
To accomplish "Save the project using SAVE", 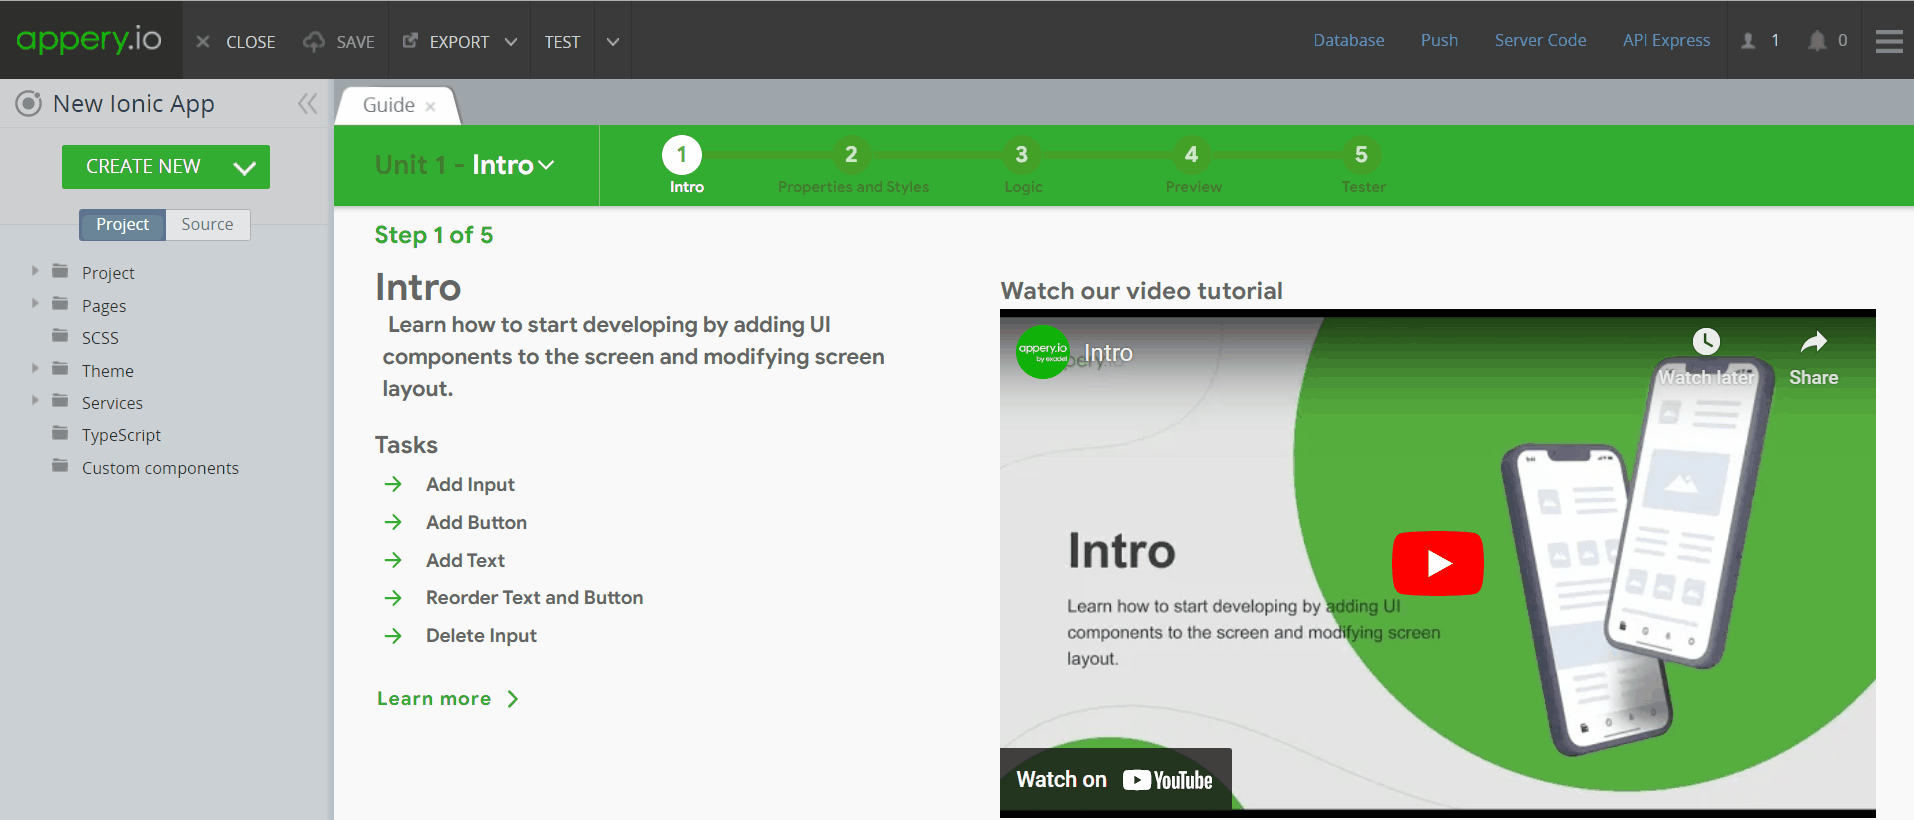I will 340,42.
